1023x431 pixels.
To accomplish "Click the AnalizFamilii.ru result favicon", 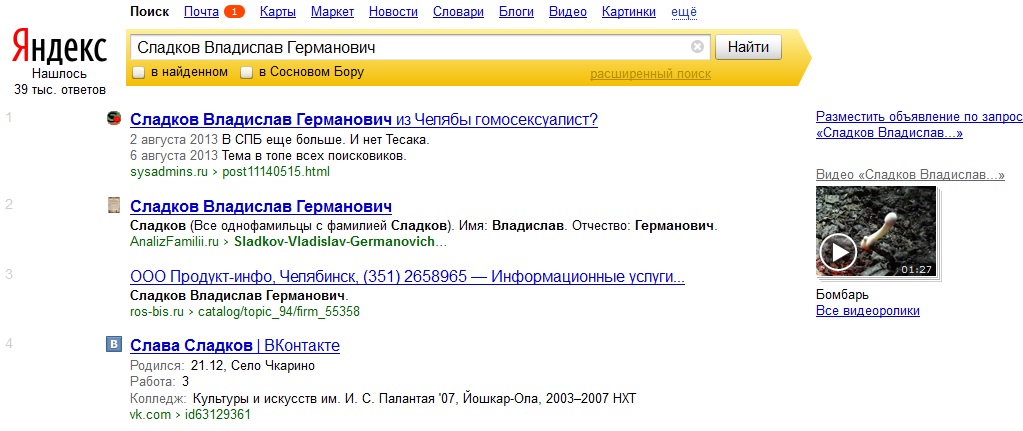I will (114, 205).
